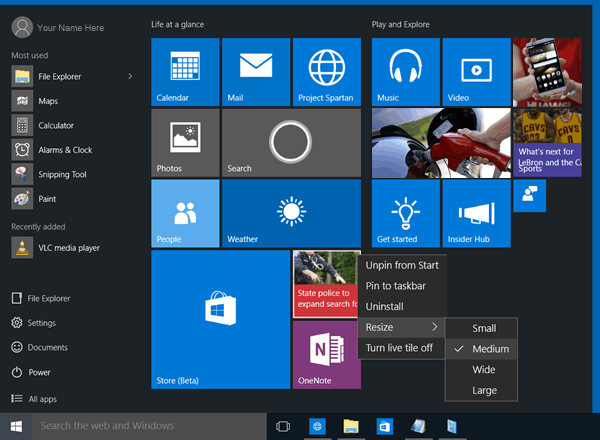Open the State police news tile
Screen dimensions: 600x440
[x=325, y=284]
